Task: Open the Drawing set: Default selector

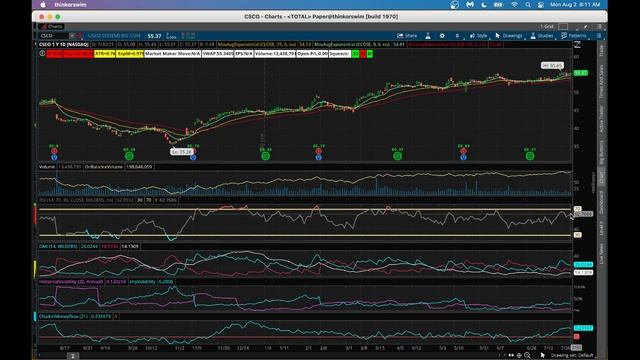Action: (x=572, y=356)
